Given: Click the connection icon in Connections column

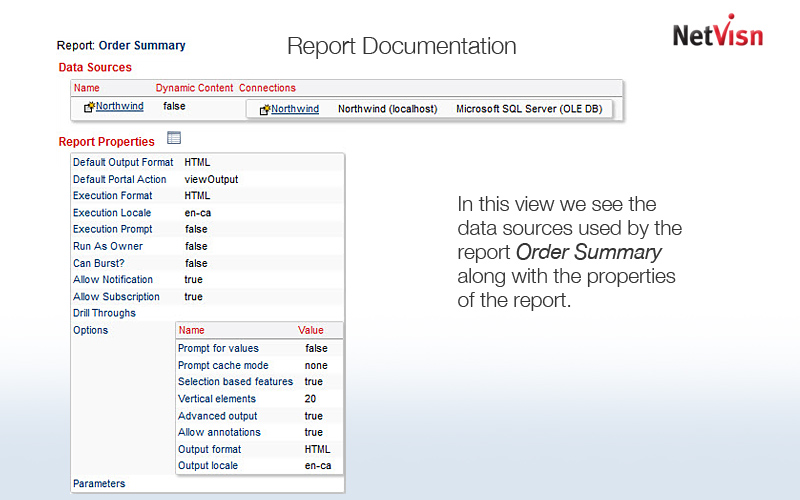Looking at the screenshot, I should tap(265, 109).
